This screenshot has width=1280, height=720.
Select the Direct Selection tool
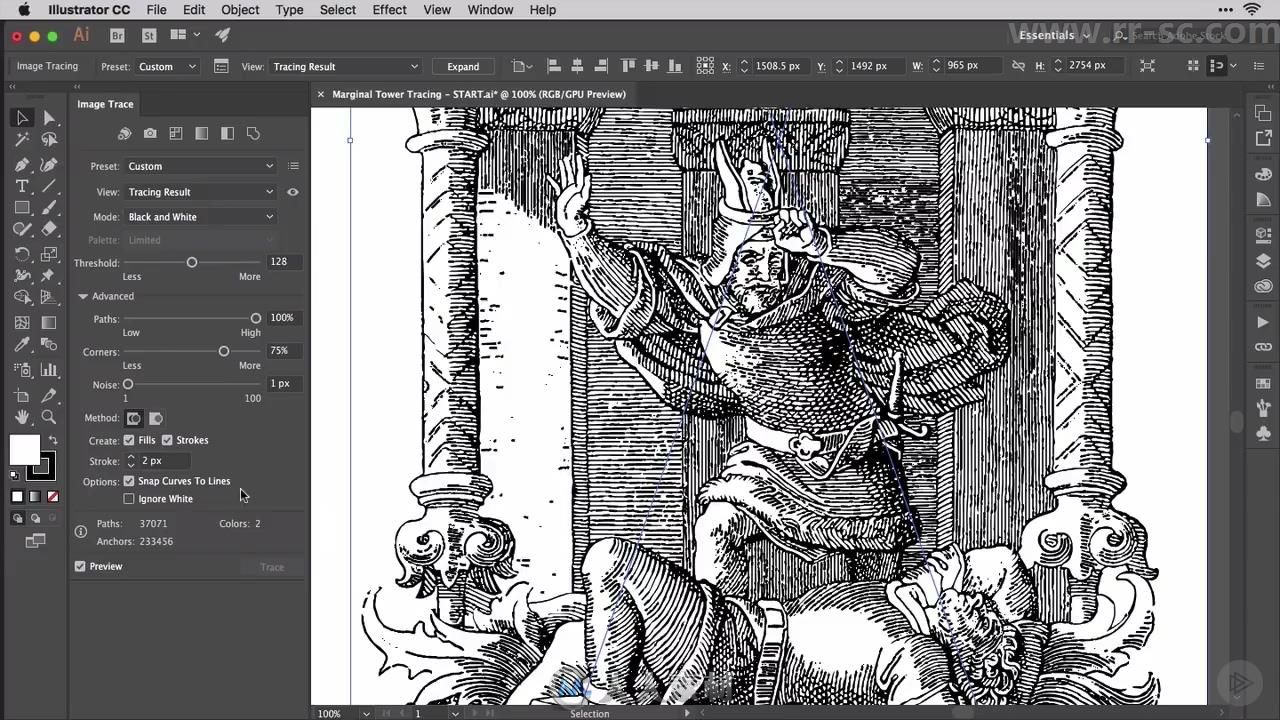point(49,118)
